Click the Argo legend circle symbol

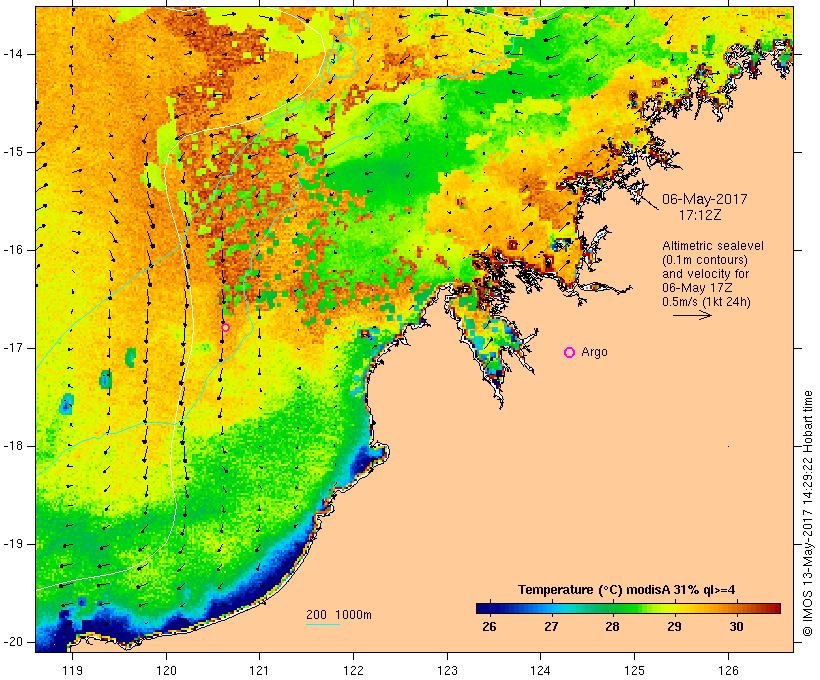pos(570,353)
